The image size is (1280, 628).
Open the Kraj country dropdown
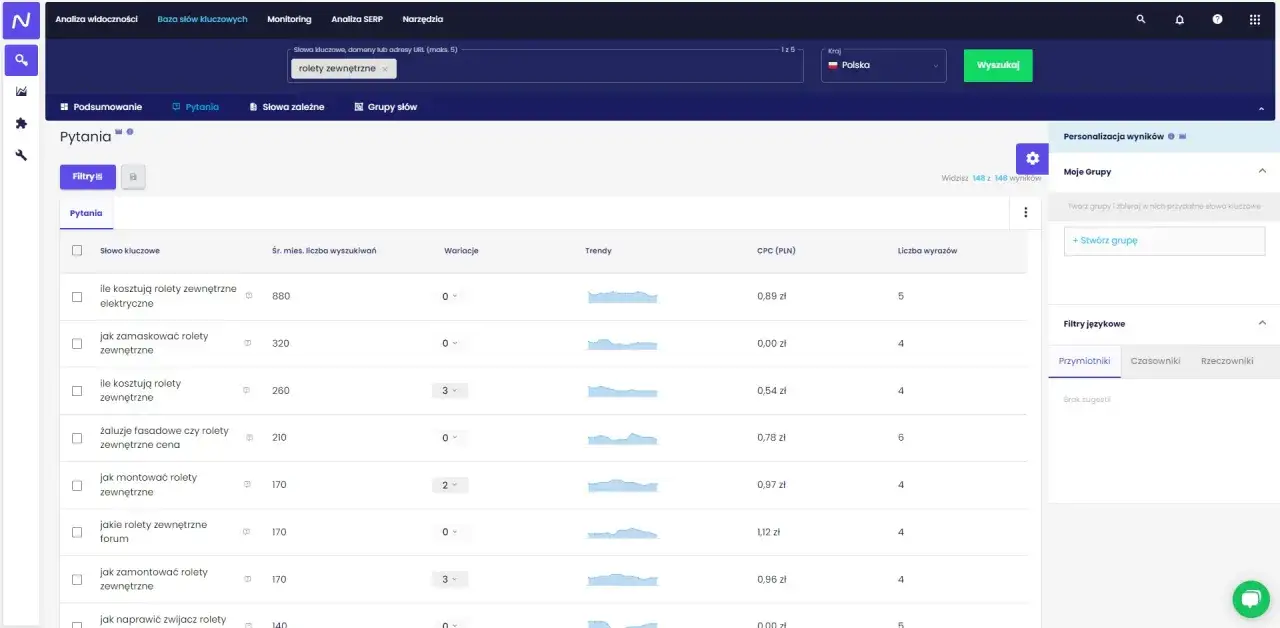coord(883,65)
